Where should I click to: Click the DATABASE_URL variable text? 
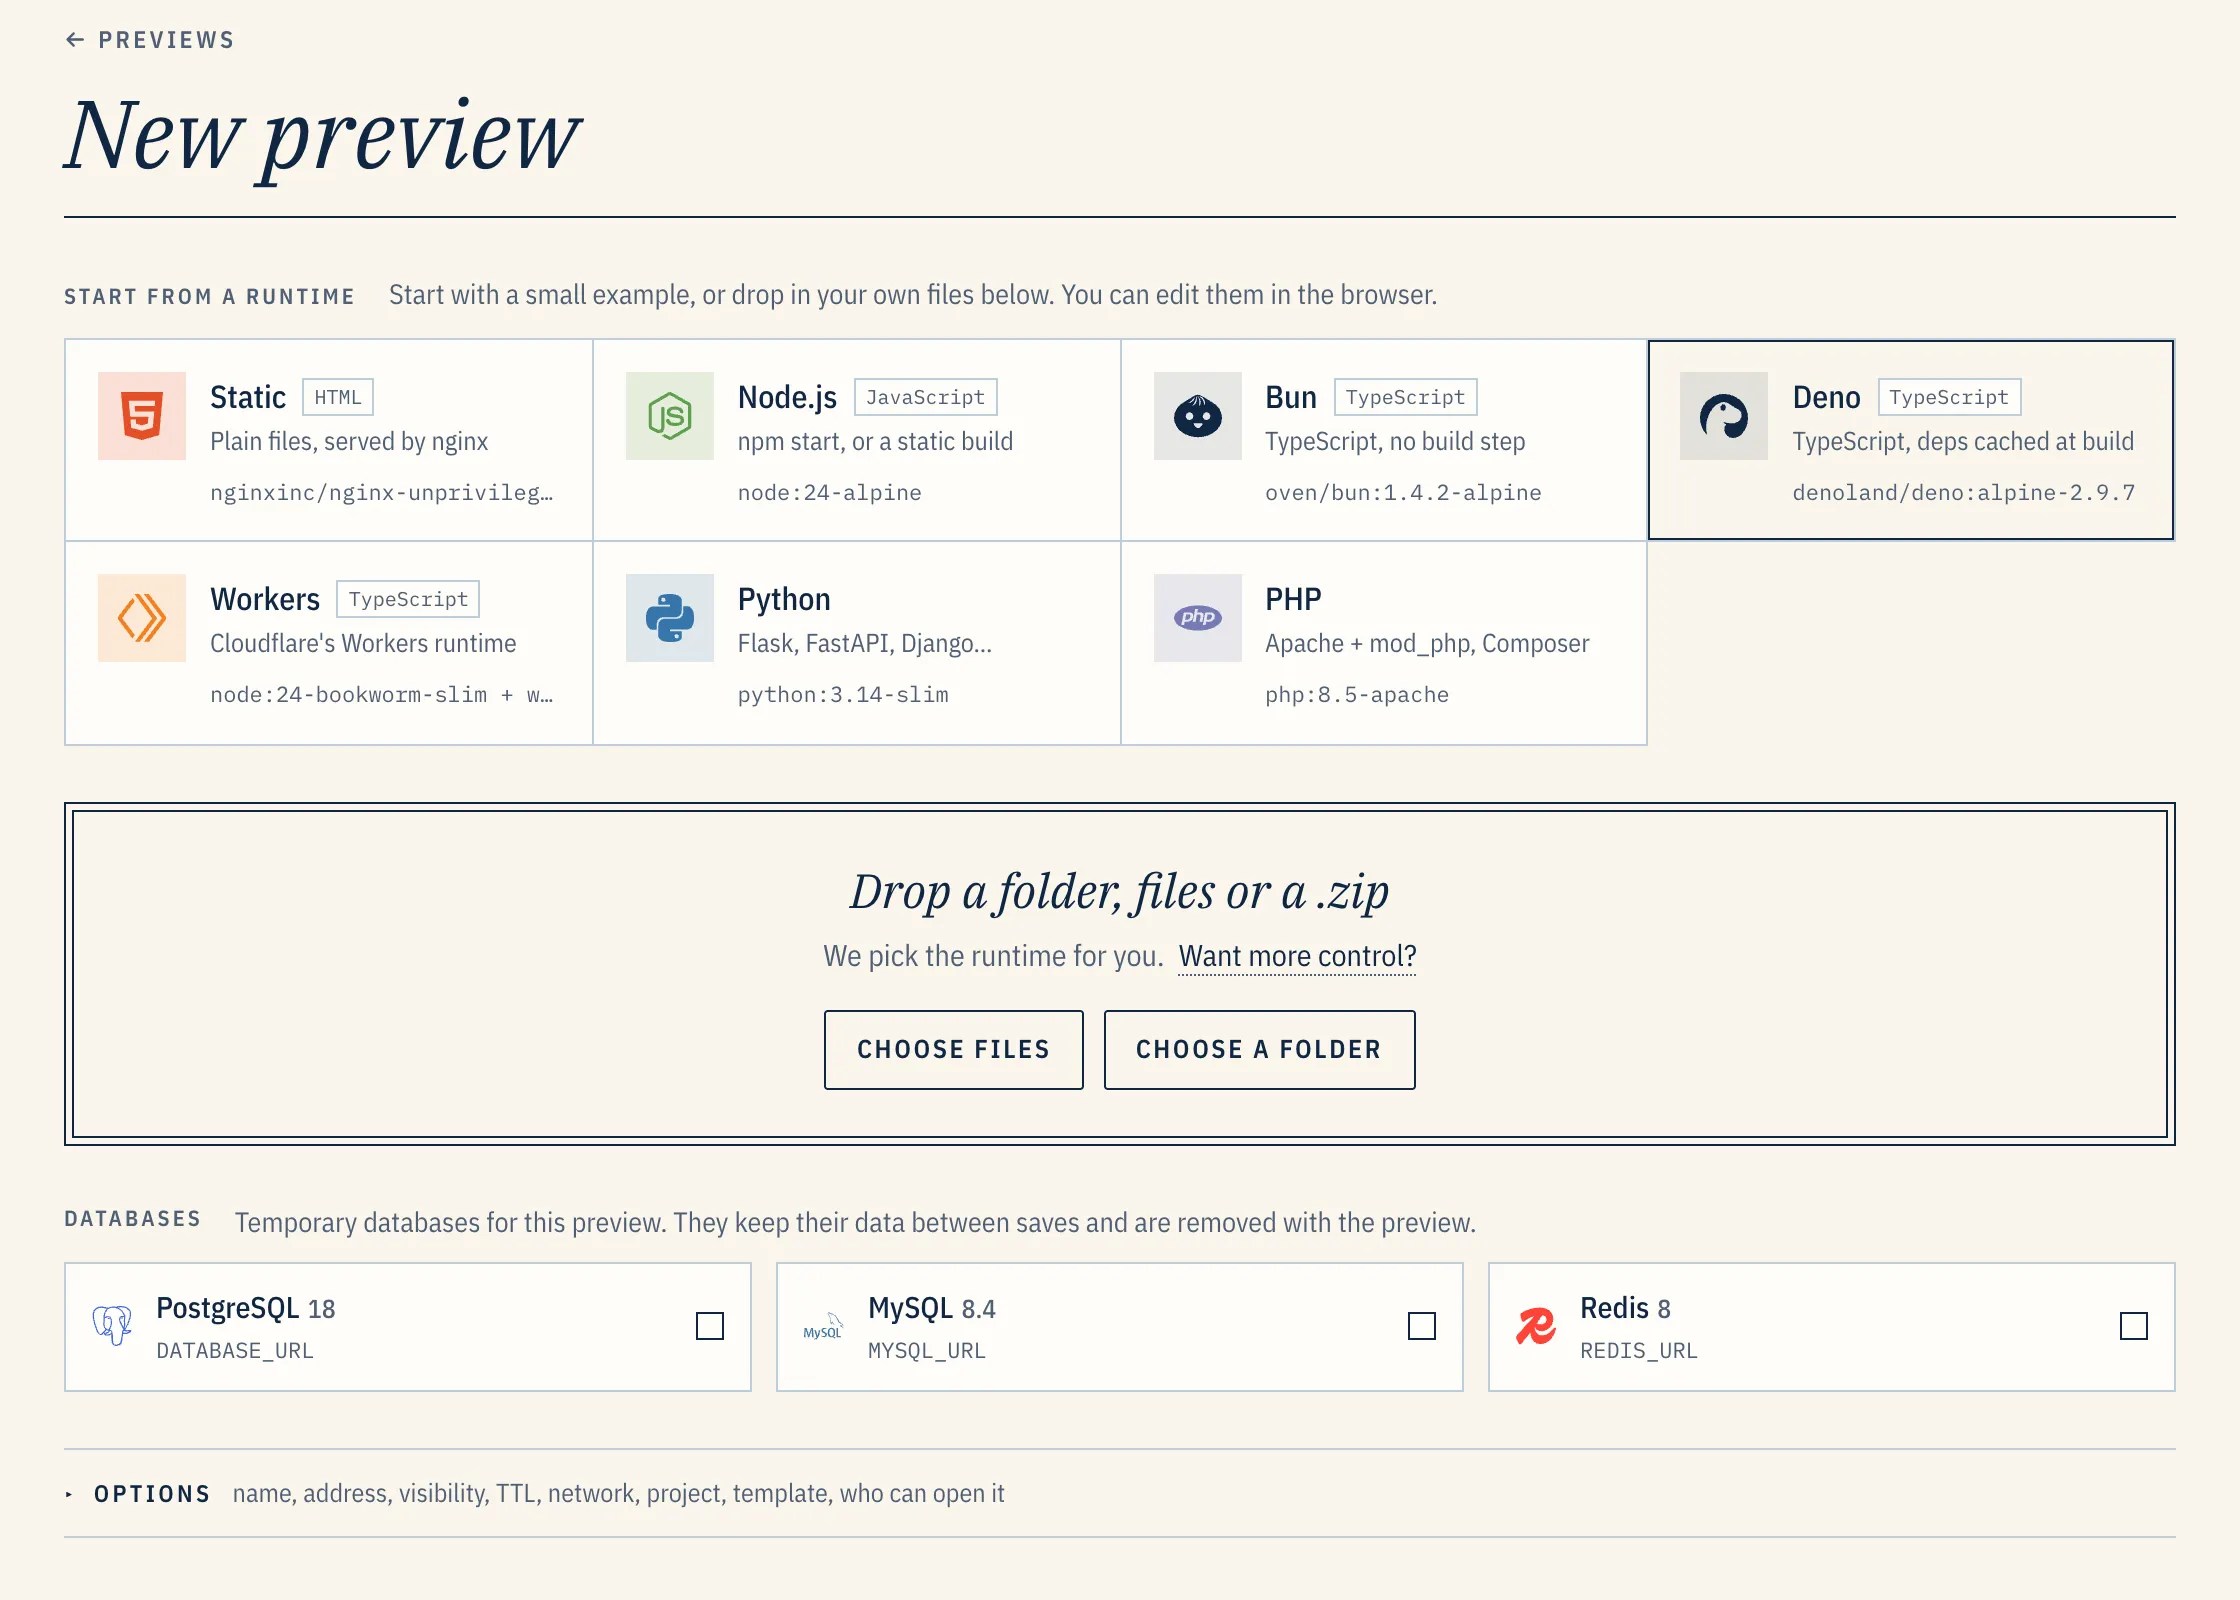[x=235, y=1351]
